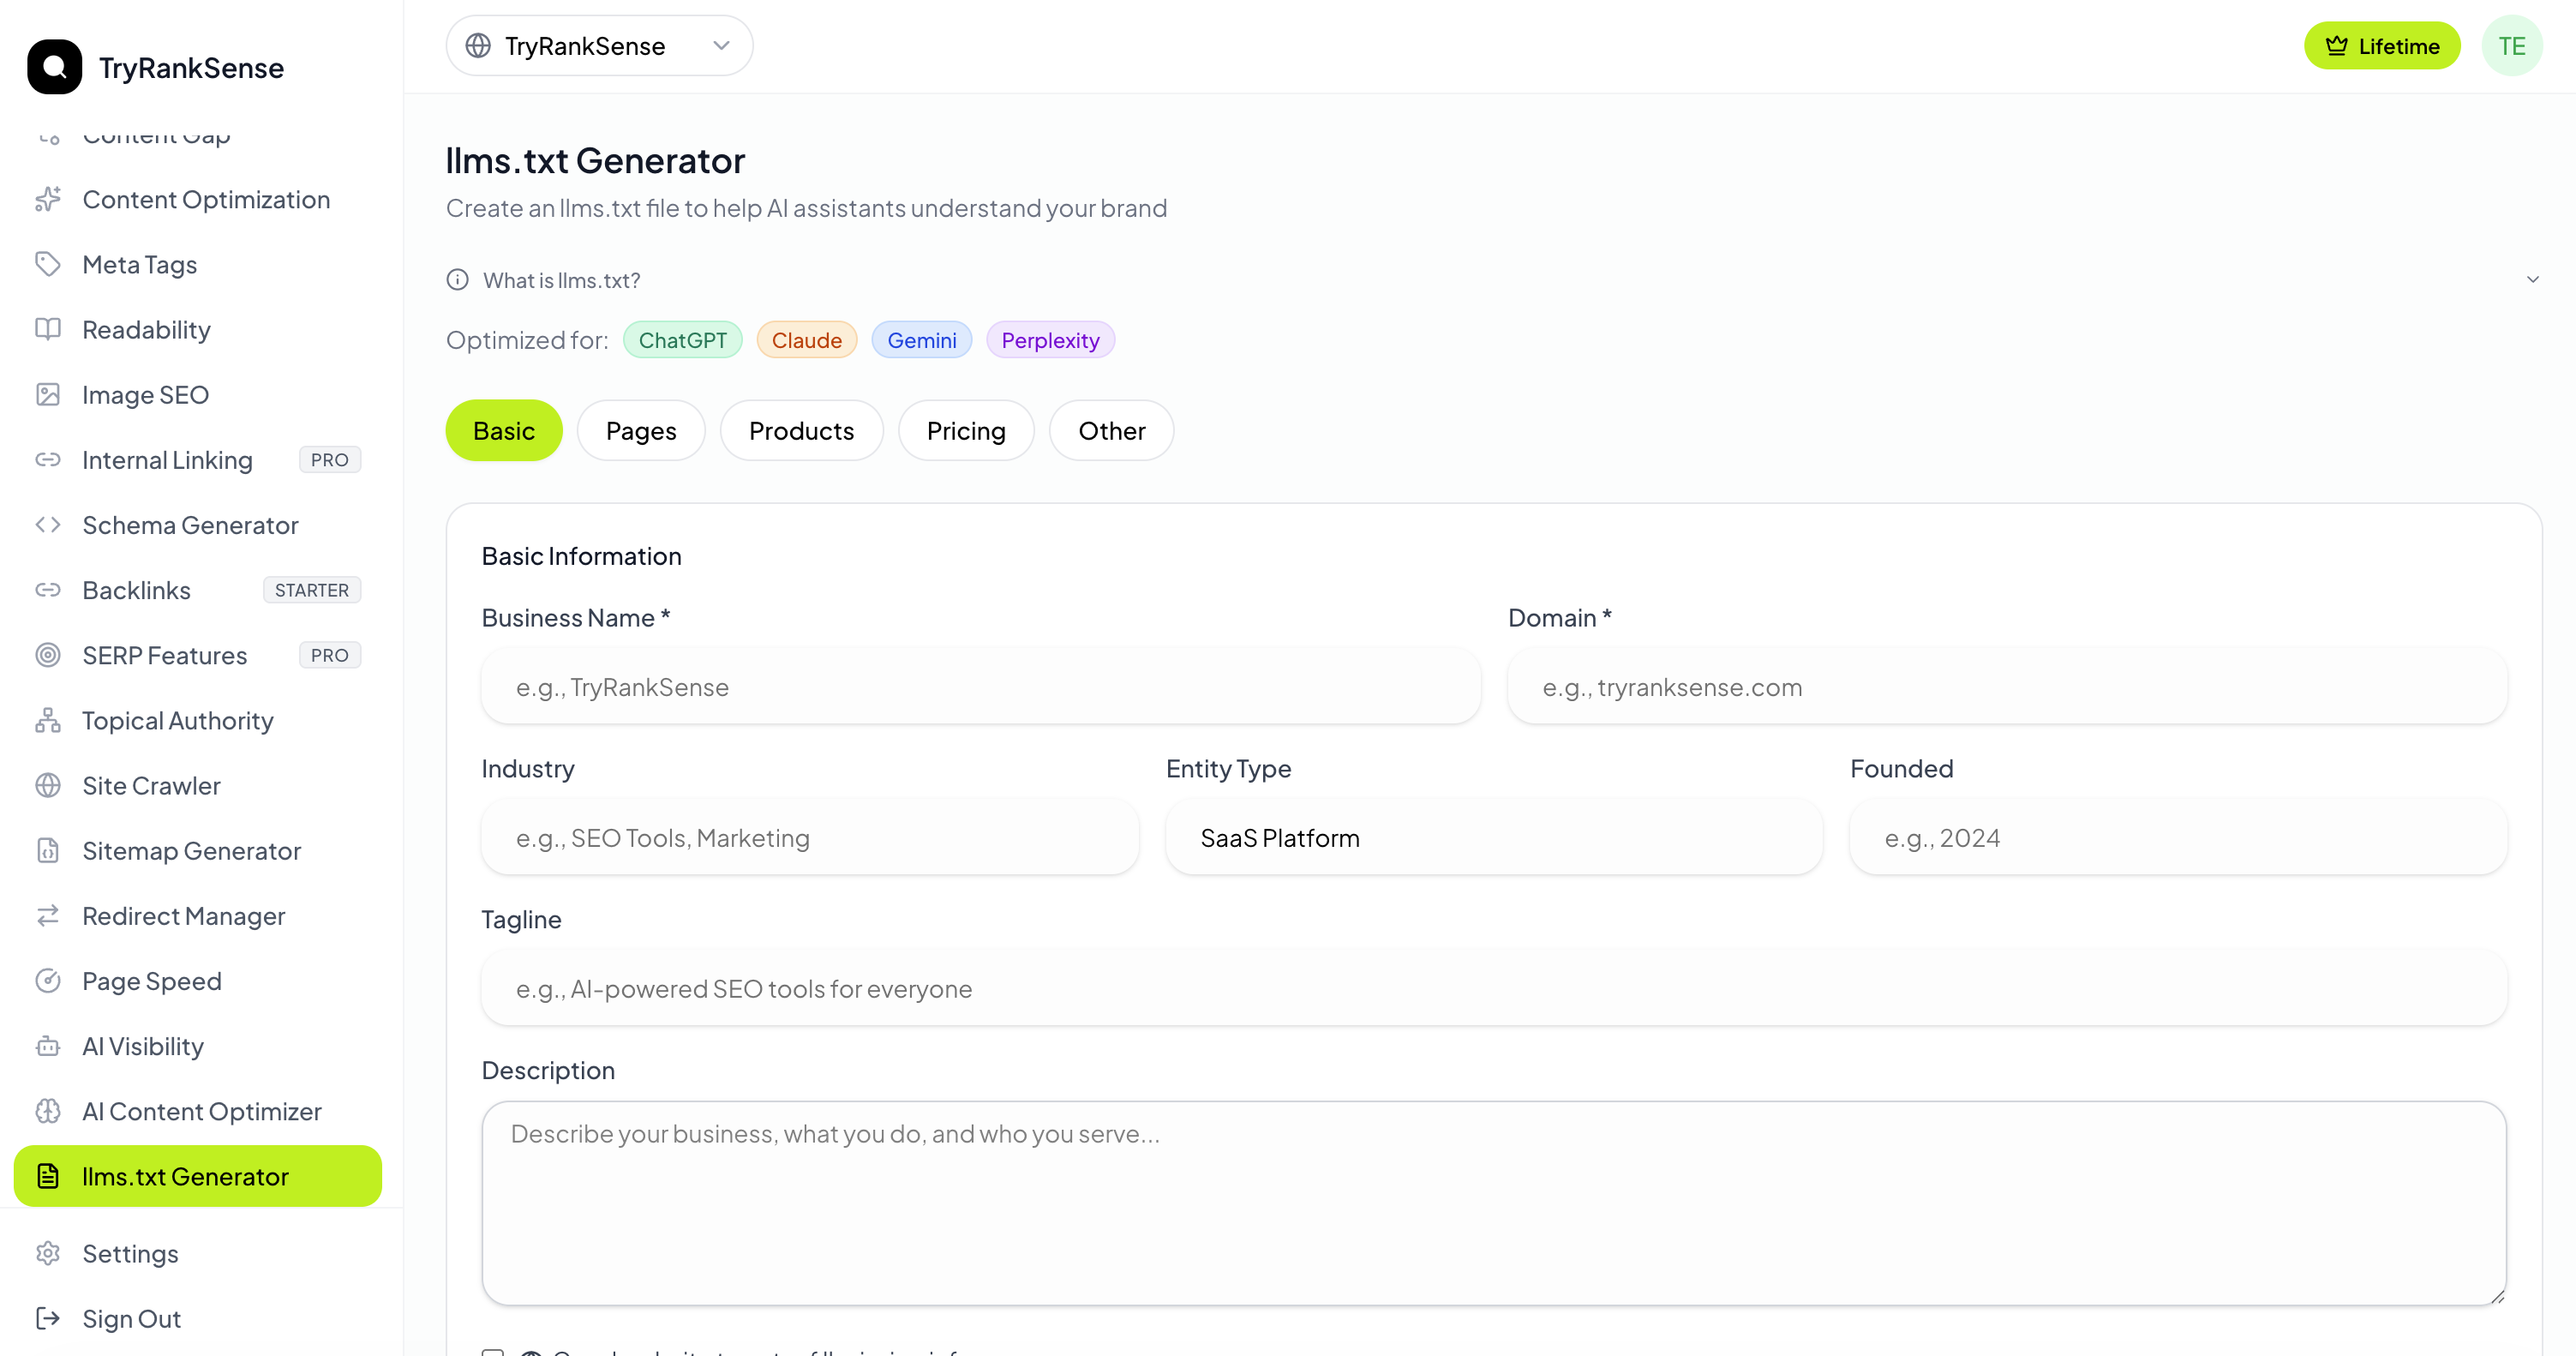
Task: Open the Entity Type dropdown showing SaaS Platform
Action: (1493, 838)
